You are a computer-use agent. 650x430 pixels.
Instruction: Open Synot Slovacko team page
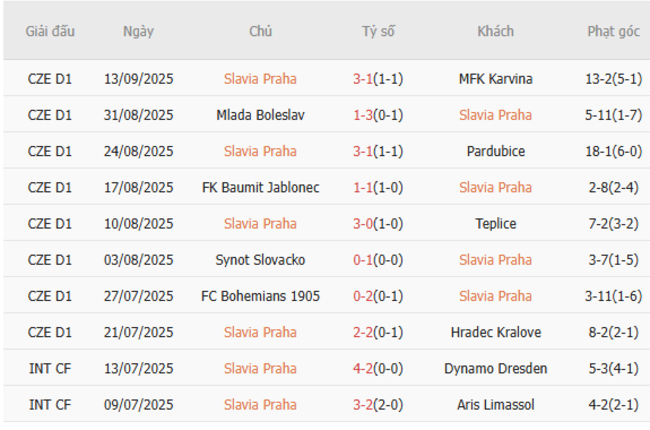click(x=260, y=260)
